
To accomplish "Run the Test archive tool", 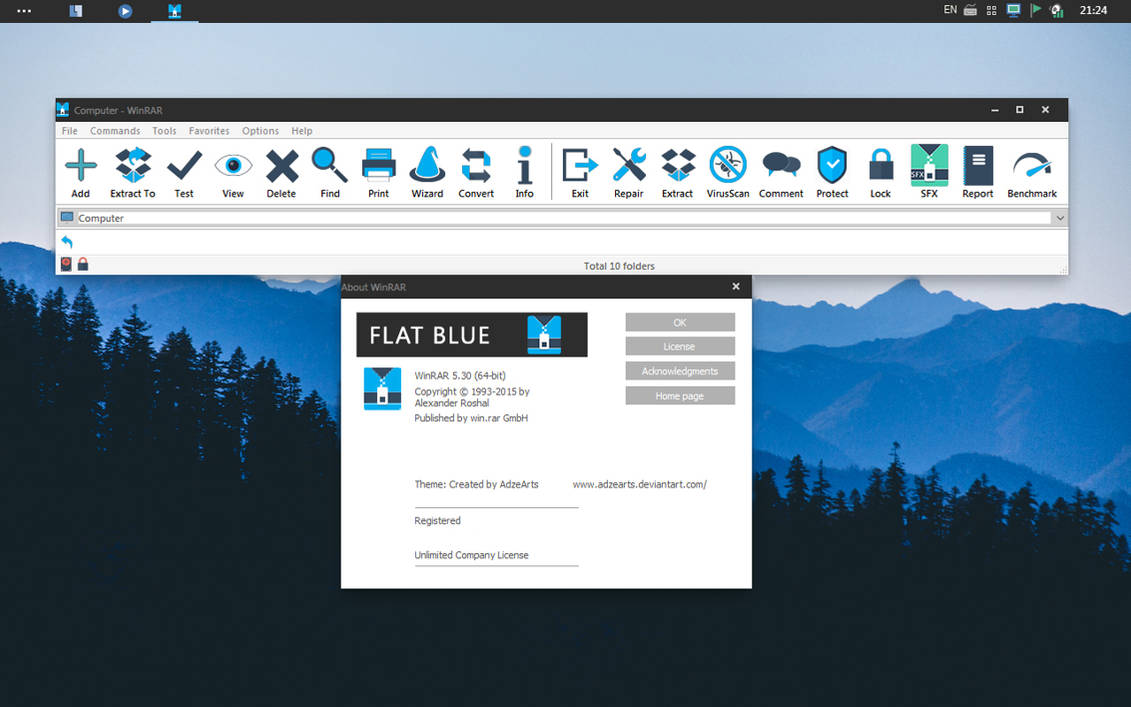I will coord(183,170).
